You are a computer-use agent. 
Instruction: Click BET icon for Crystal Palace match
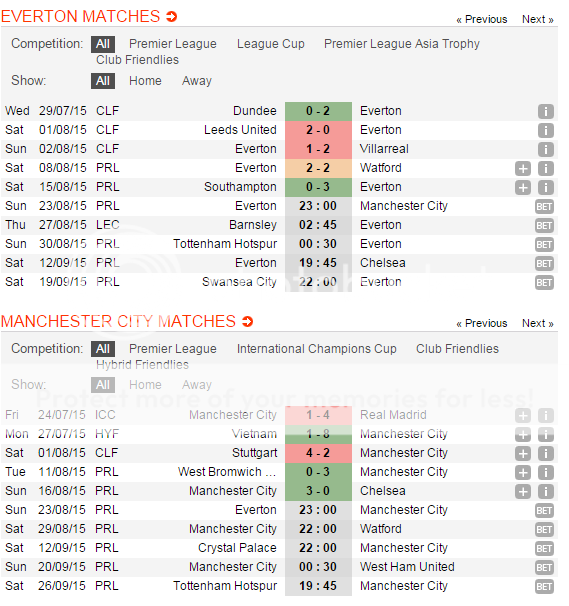544,548
